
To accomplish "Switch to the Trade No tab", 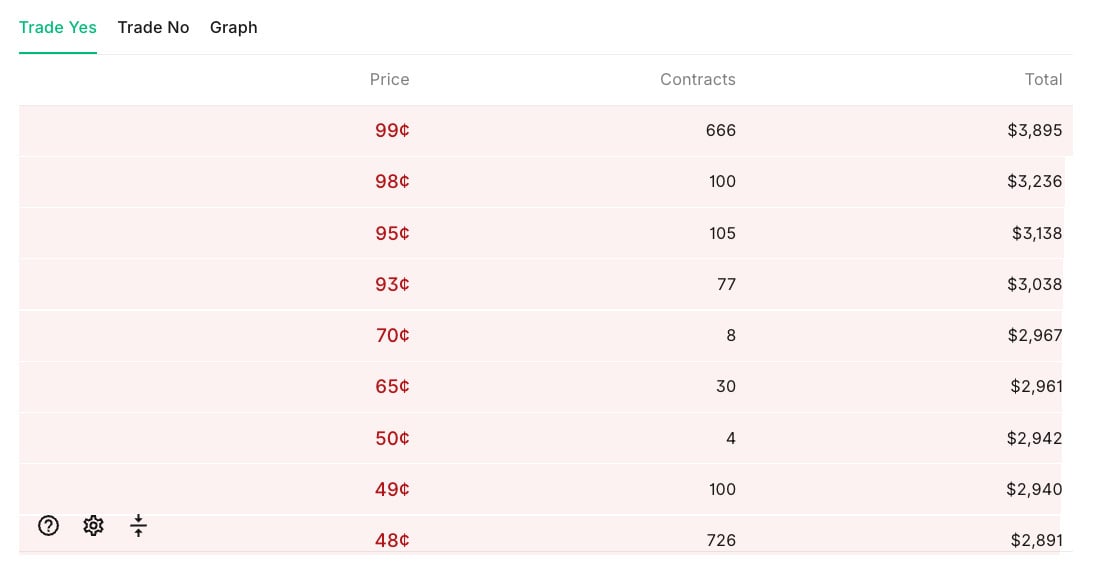I will [153, 27].
